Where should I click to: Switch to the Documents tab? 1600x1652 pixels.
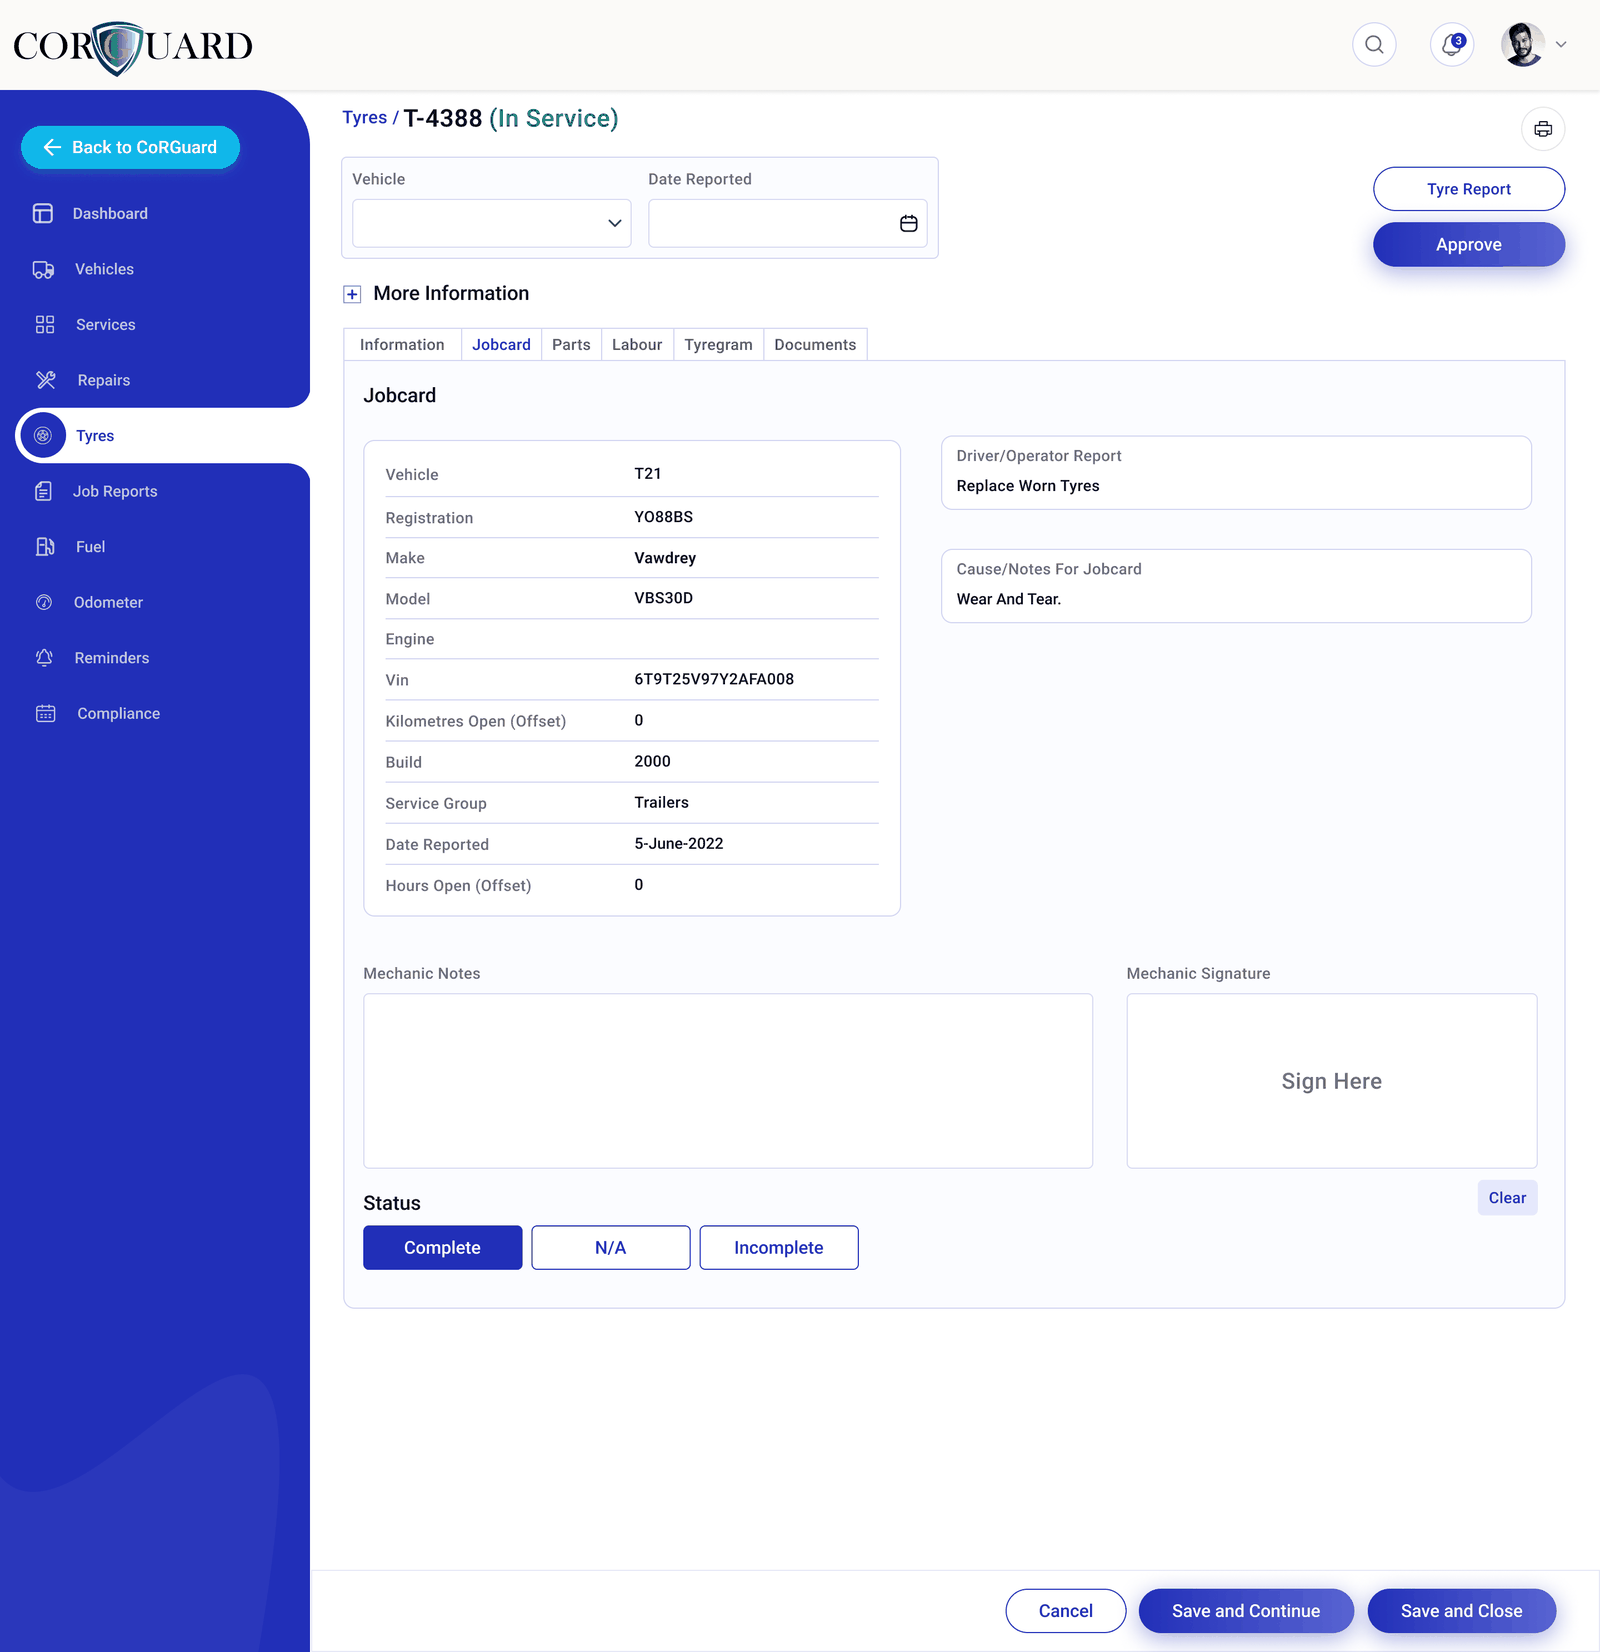(x=815, y=345)
